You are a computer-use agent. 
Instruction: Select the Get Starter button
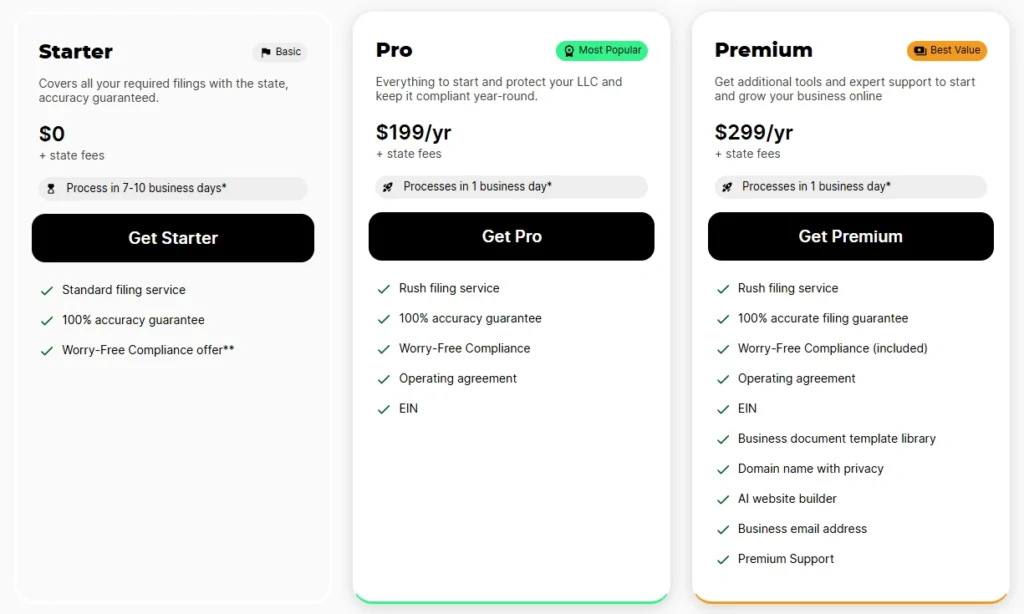click(x=173, y=238)
